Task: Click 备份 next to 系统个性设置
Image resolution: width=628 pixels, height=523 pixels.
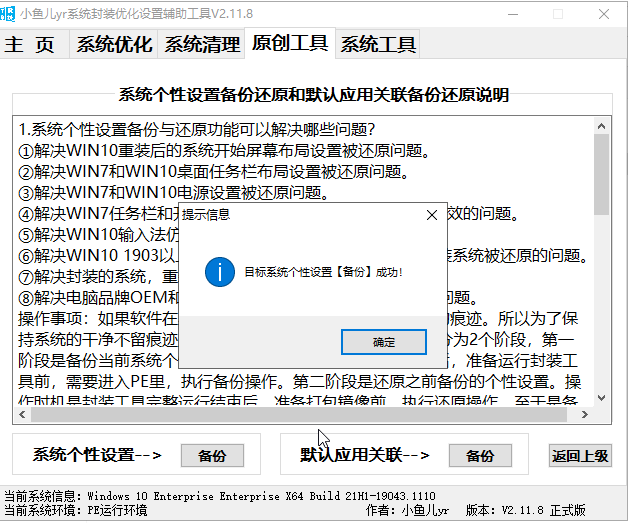Action: 212,456
